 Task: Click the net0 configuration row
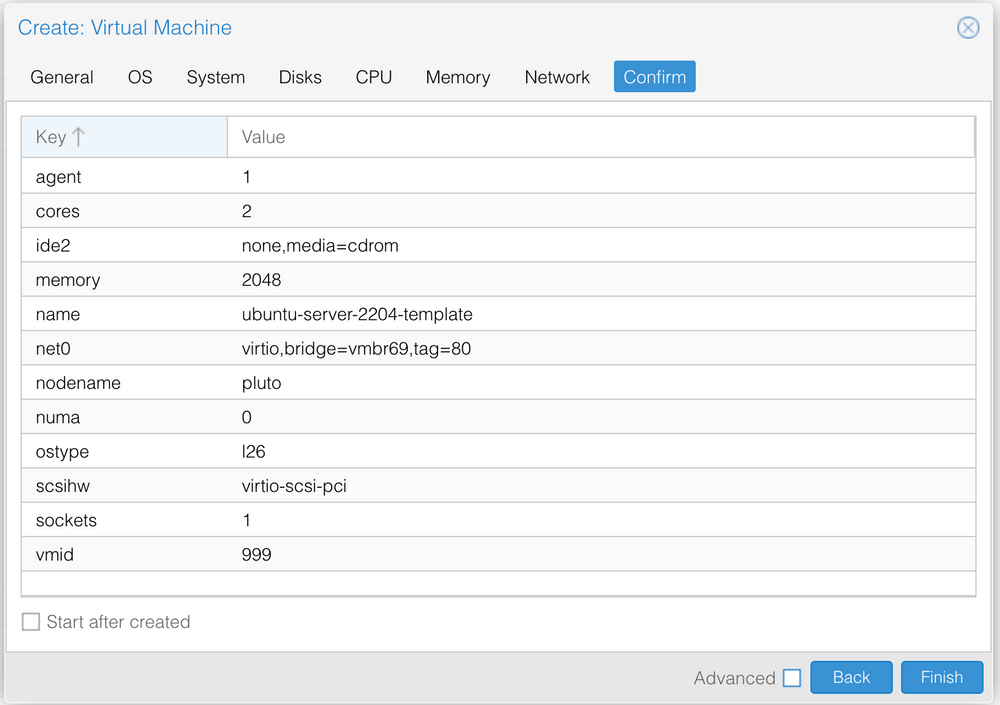click(400, 348)
